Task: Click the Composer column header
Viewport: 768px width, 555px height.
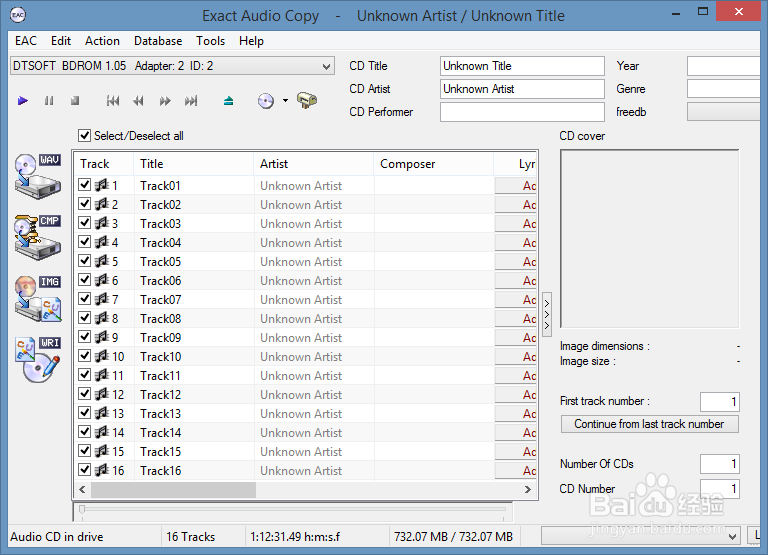Action: (433, 164)
